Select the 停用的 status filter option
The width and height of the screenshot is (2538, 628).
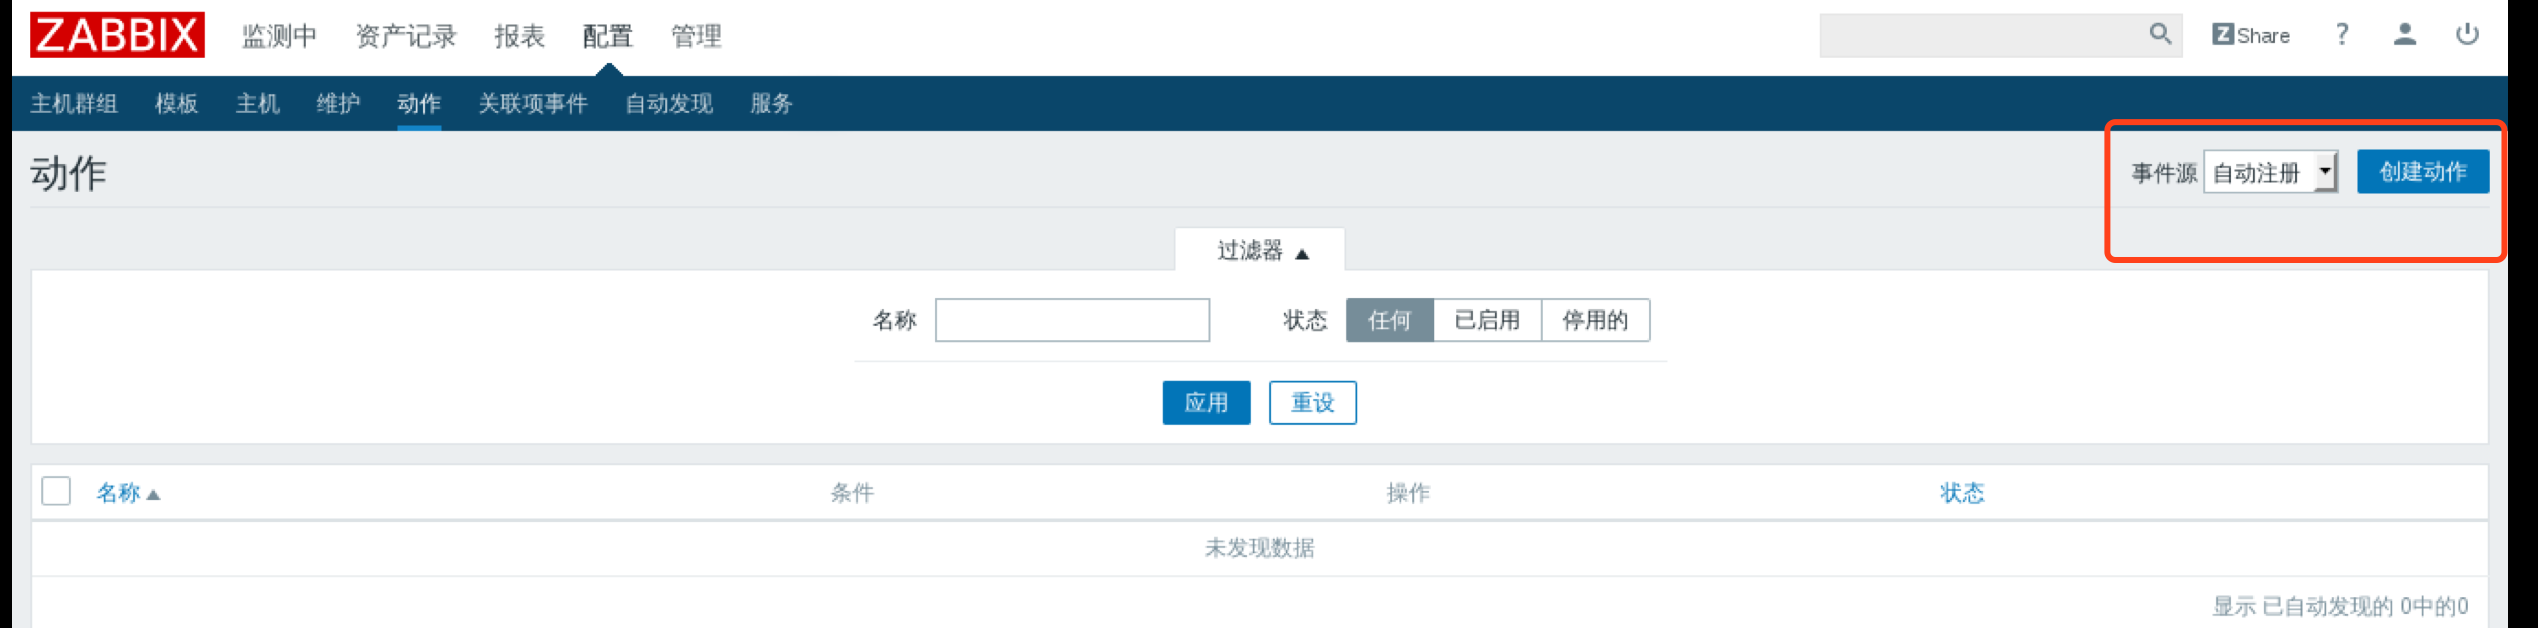coord(1595,320)
